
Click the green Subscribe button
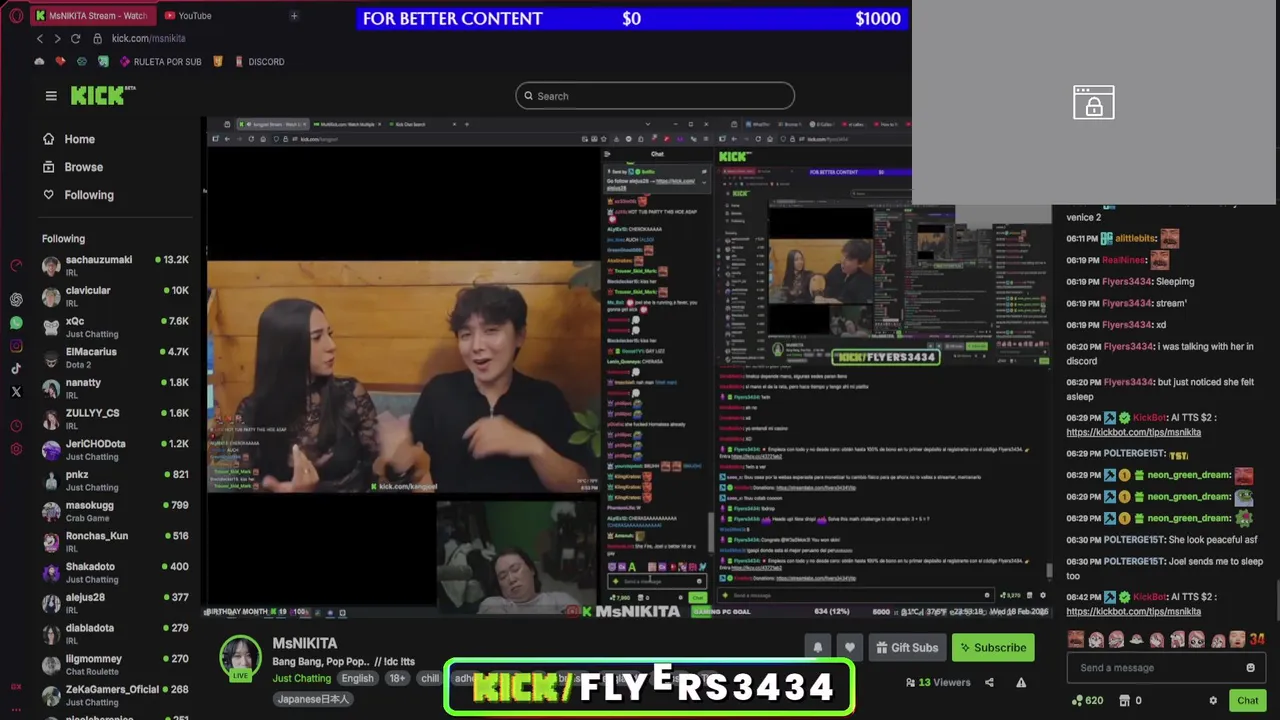(993, 647)
